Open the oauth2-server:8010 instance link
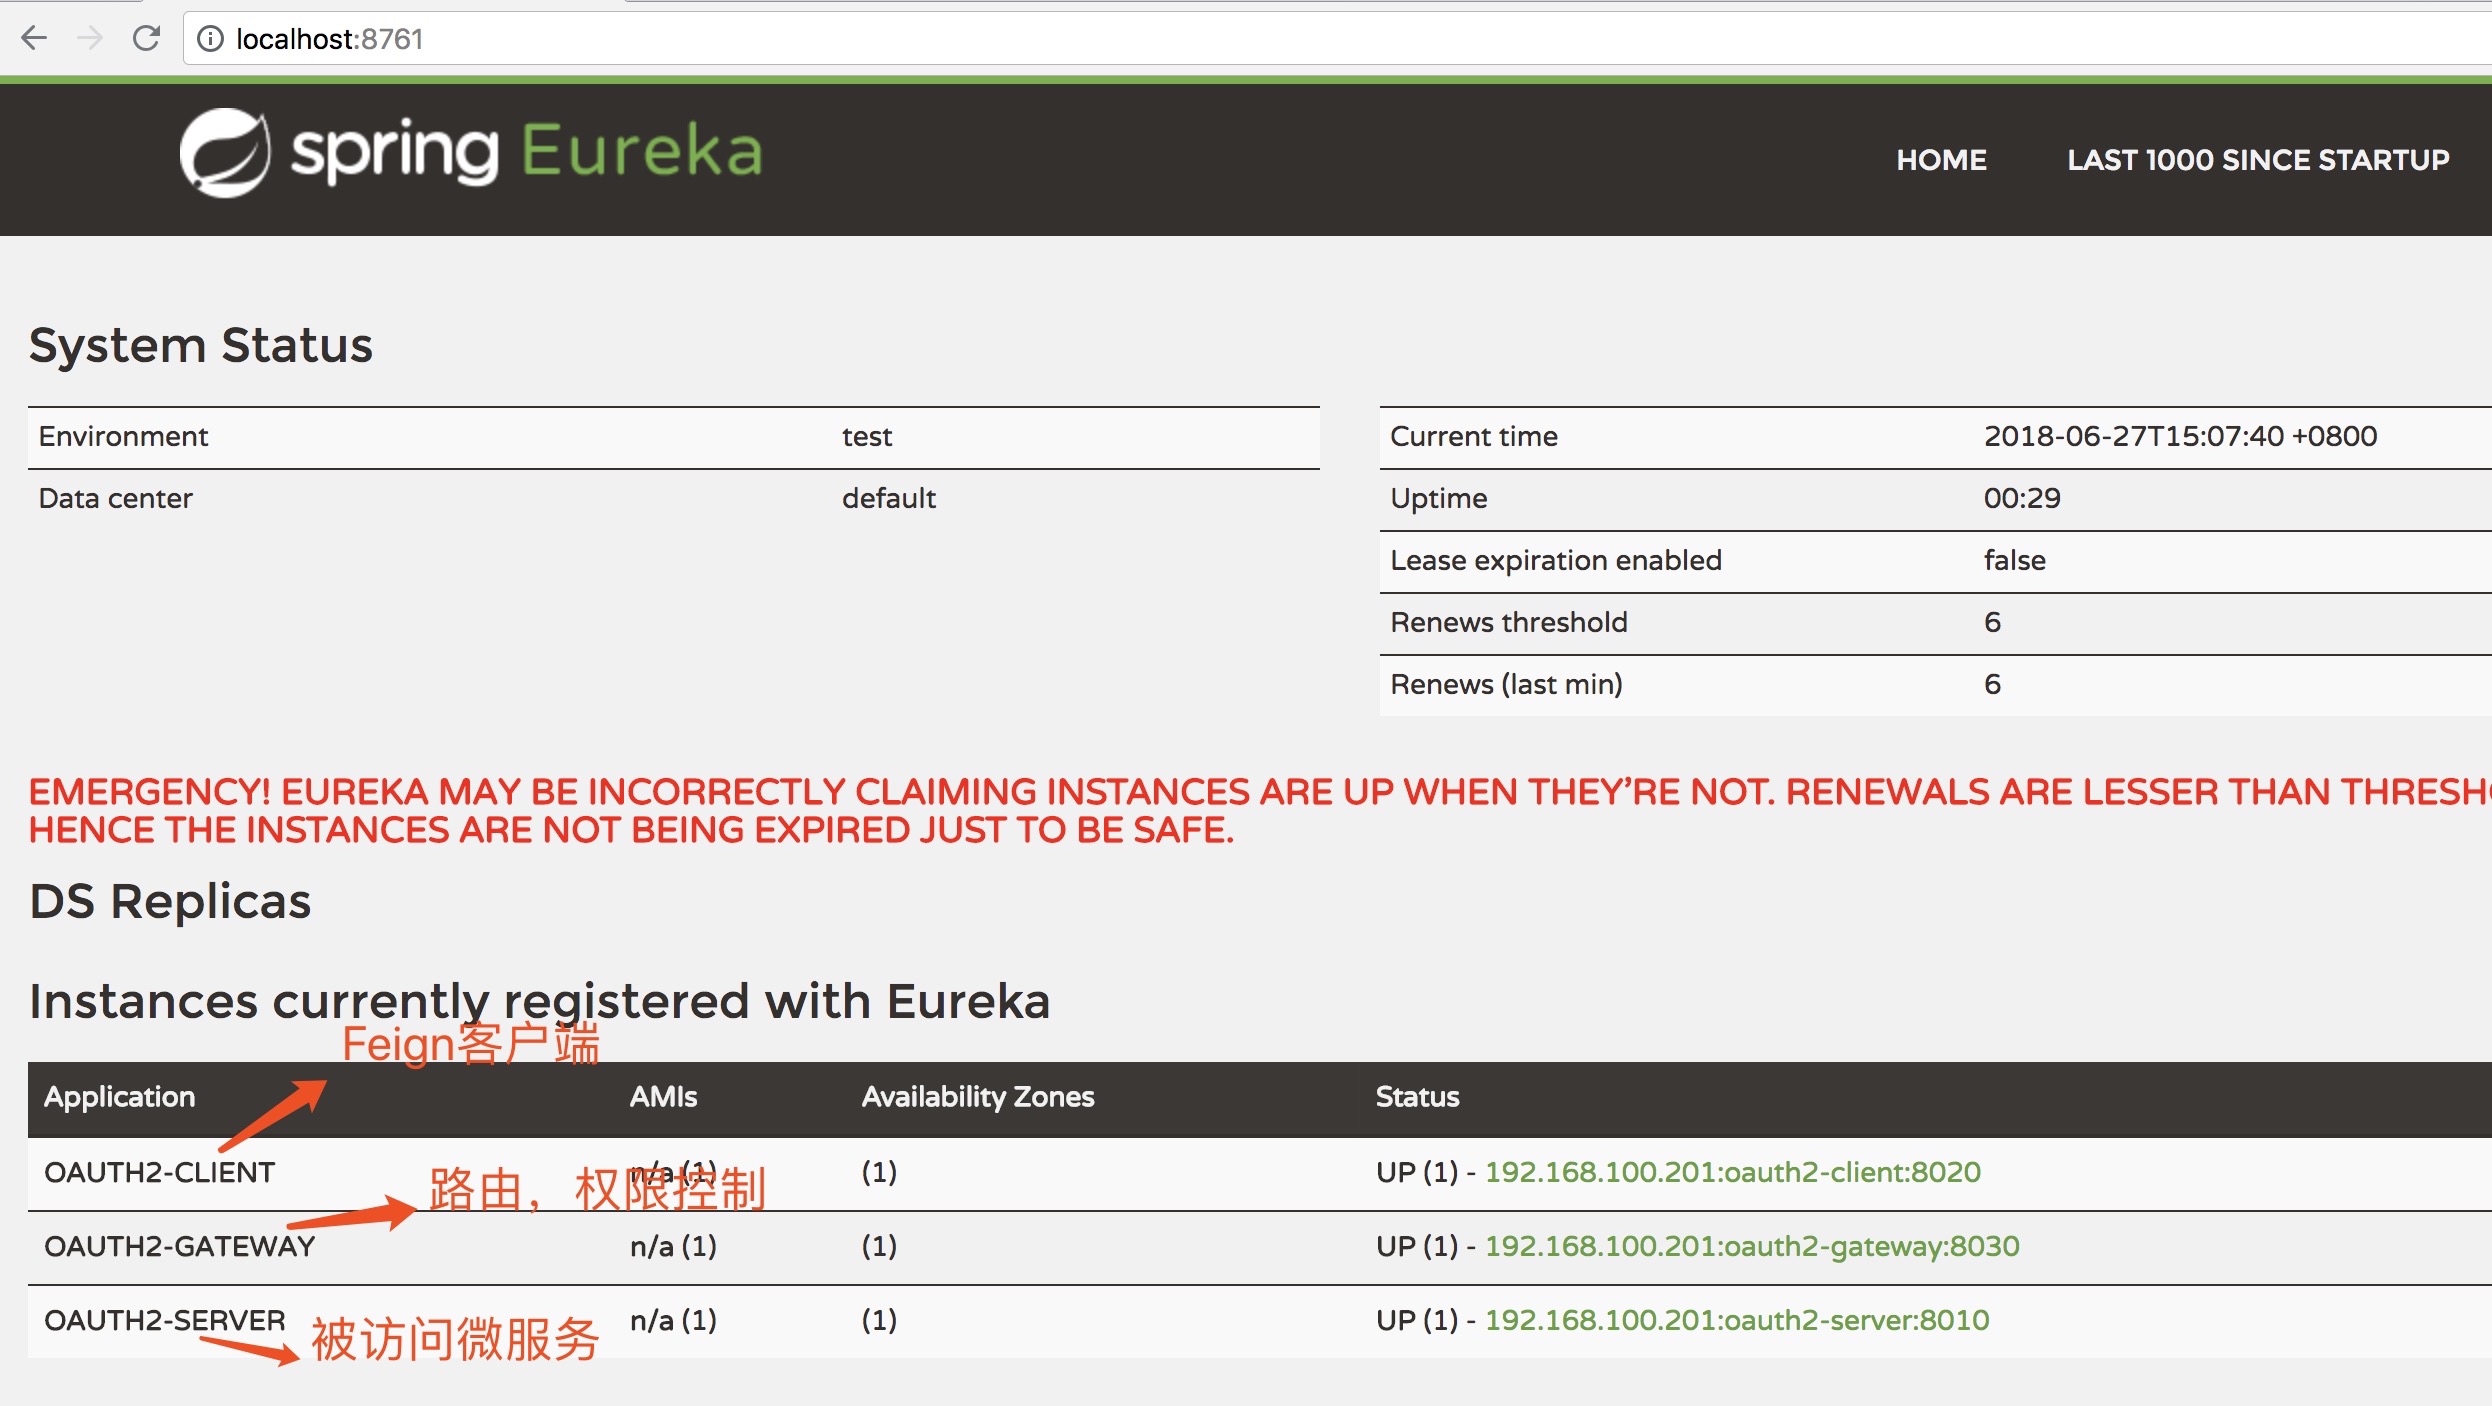 [x=1736, y=1319]
